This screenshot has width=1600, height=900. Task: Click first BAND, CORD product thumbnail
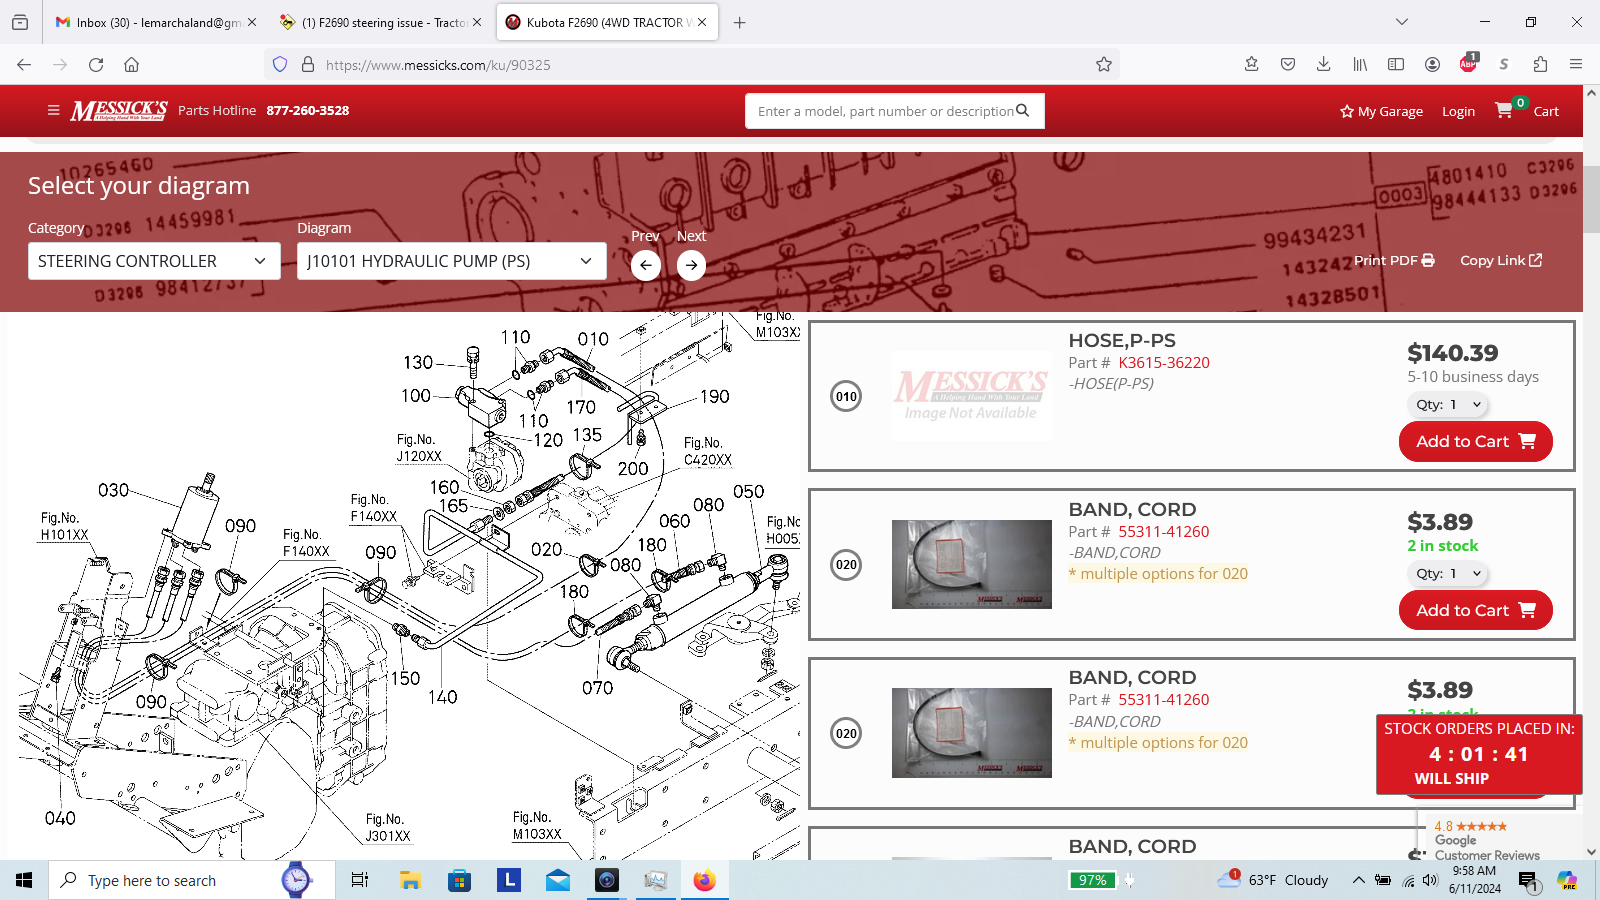click(971, 564)
